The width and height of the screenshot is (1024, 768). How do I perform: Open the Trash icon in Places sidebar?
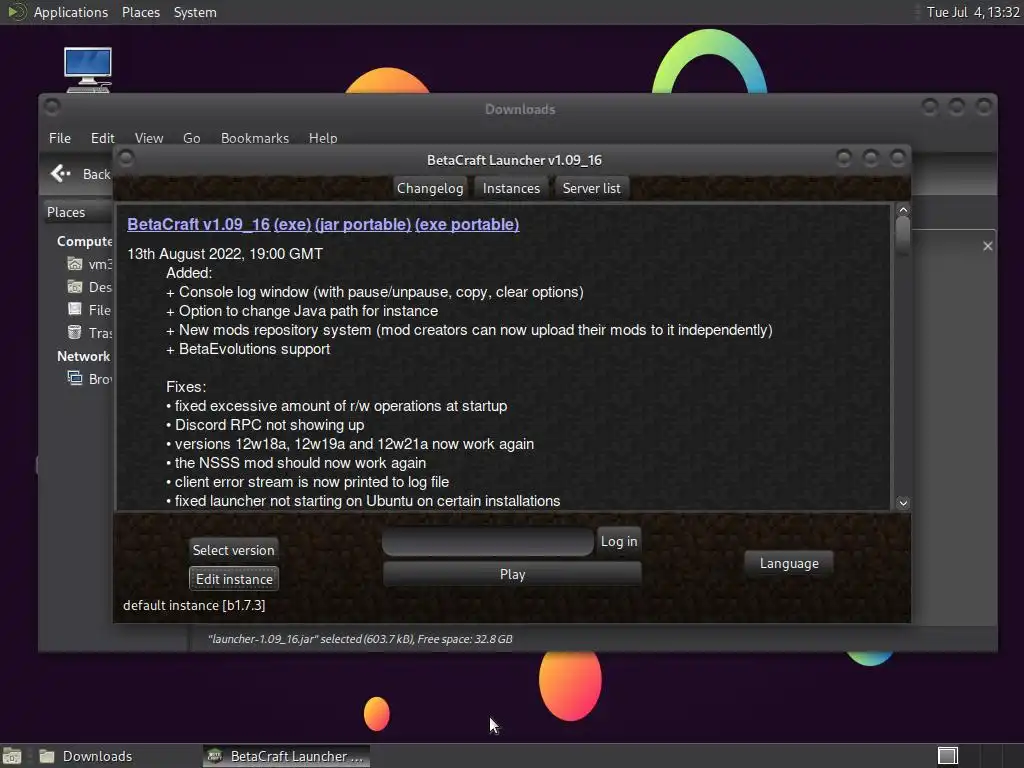tap(75, 332)
